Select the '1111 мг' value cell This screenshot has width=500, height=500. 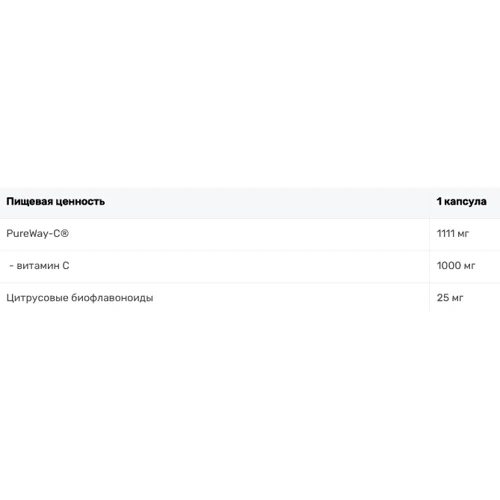465,234
